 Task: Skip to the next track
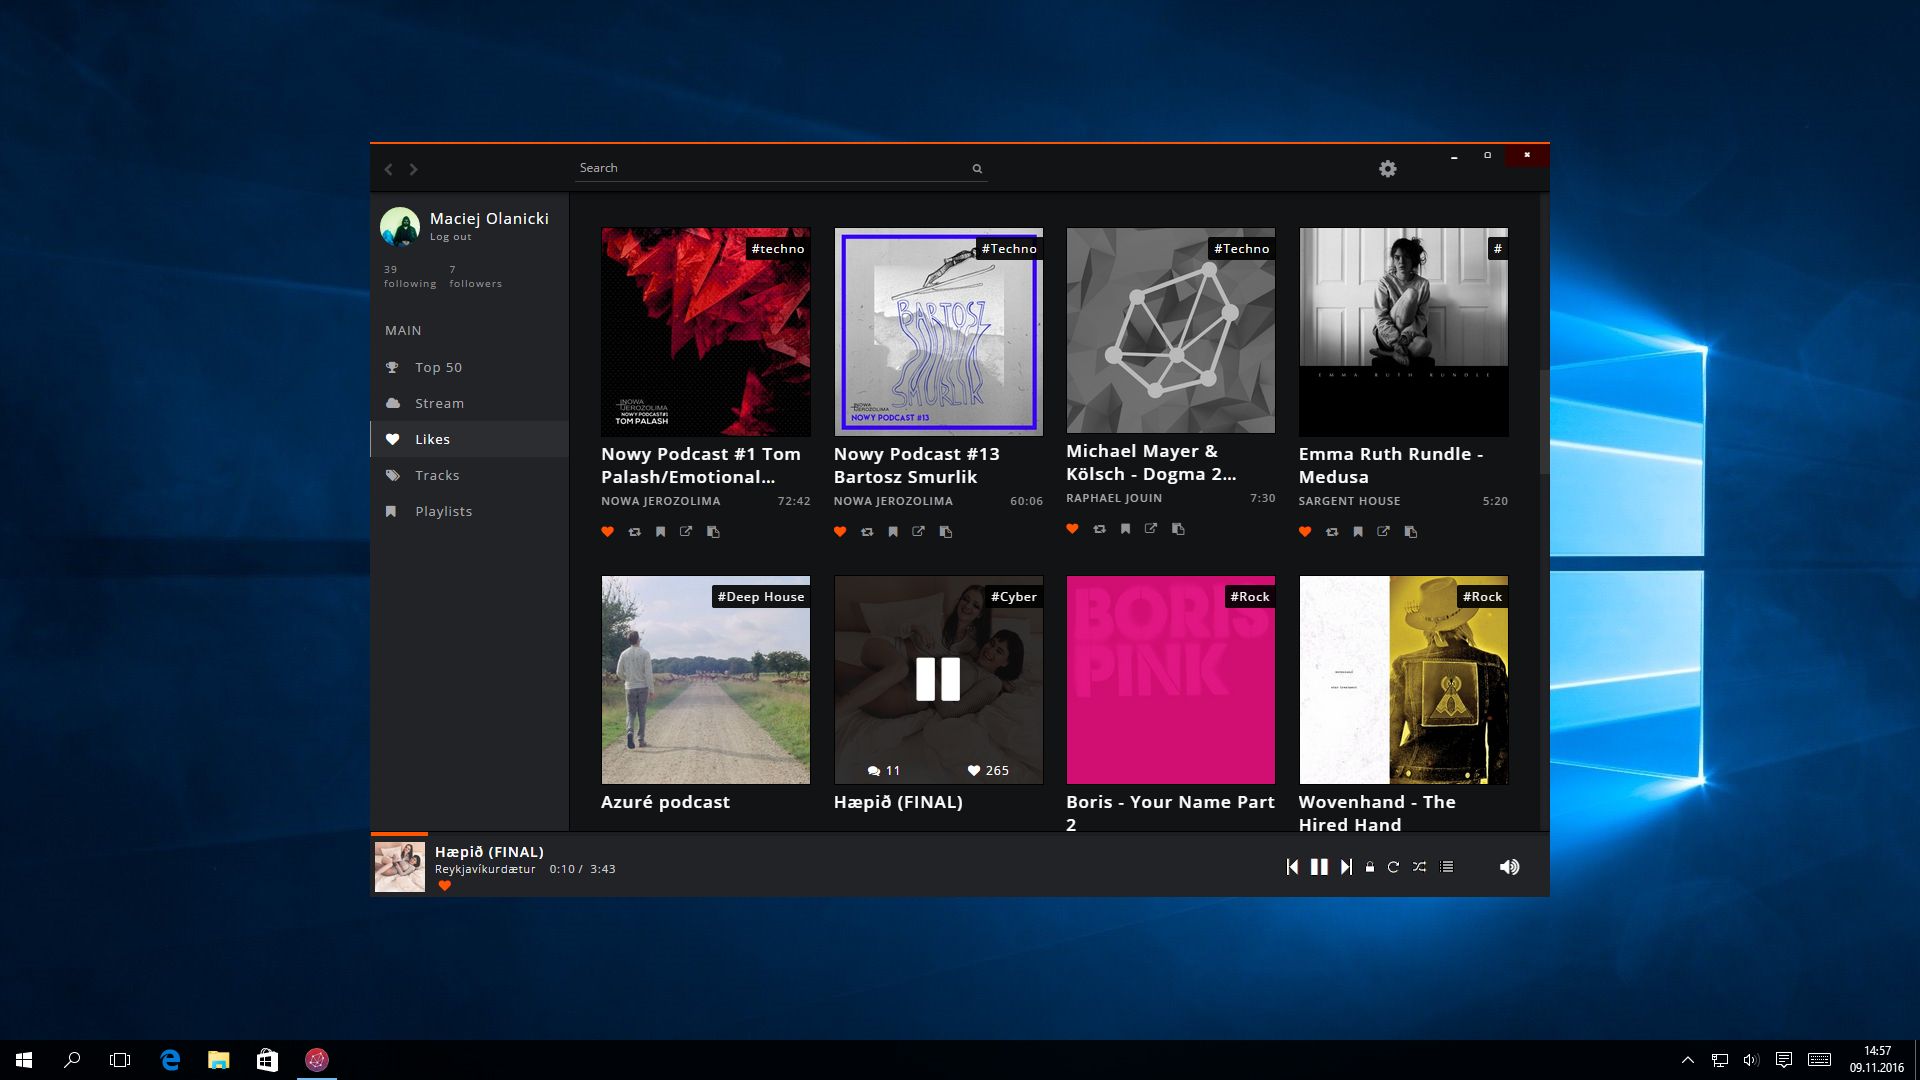pyautogui.click(x=1346, y=867)
